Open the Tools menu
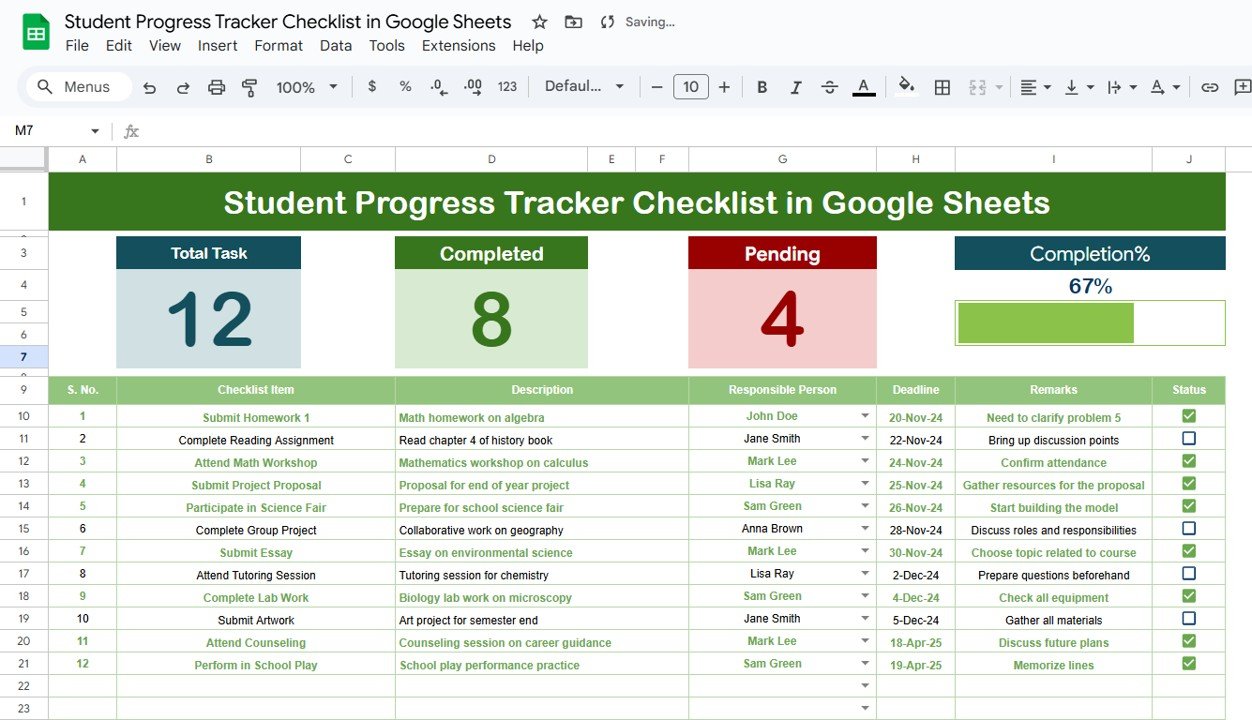Viewport: 1252px width, 720px height. point(387,46)
